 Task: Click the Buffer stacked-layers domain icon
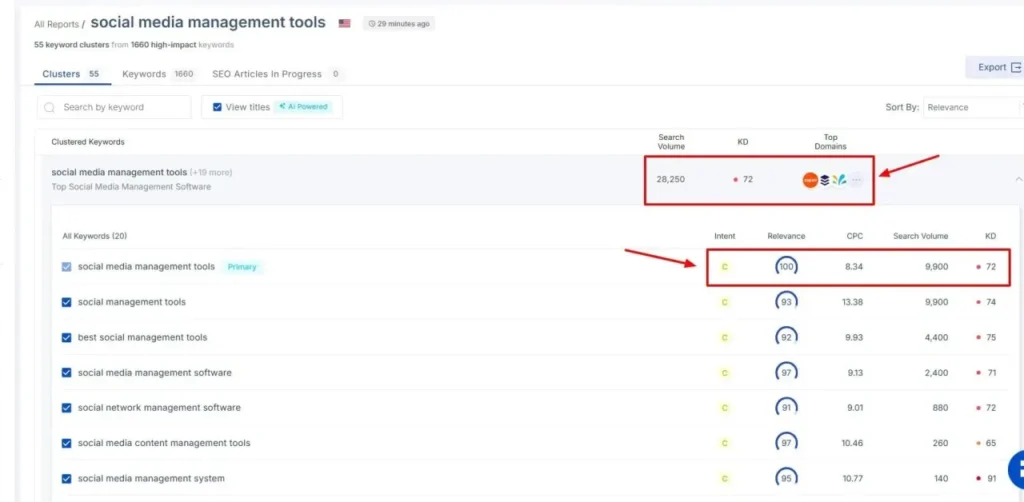coord(825,180)
